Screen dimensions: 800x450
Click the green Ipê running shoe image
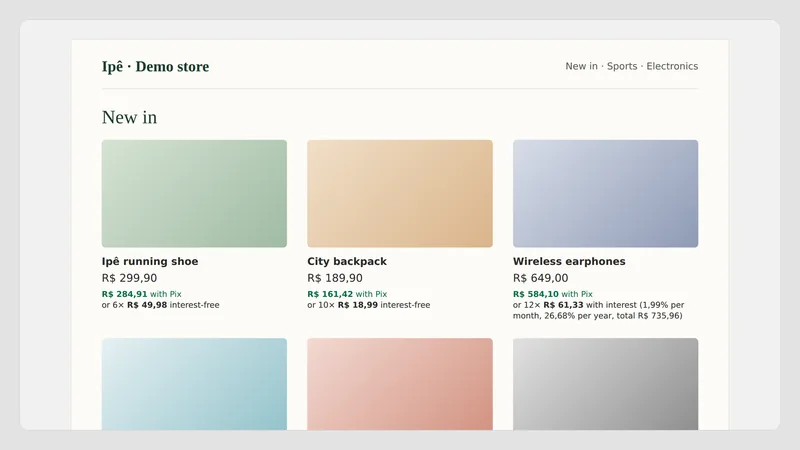pyautogui.click(x=194, y=193)
